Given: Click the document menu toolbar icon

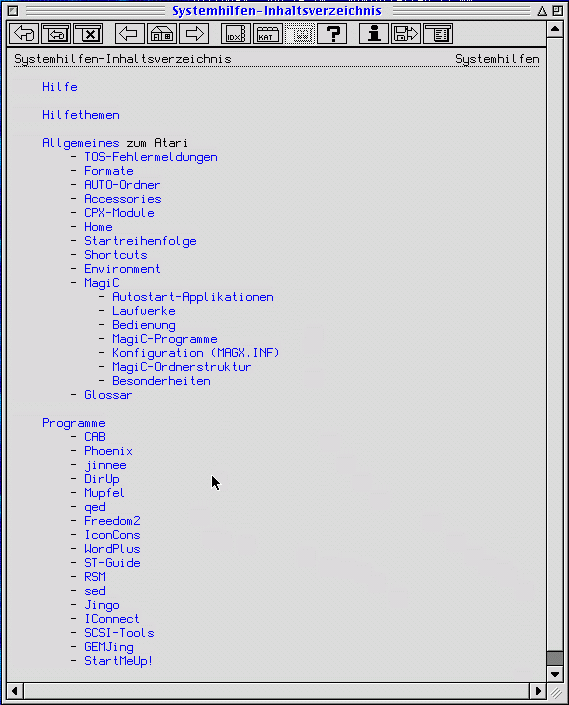Looking at the screenshot, I should tap(438, 34).
